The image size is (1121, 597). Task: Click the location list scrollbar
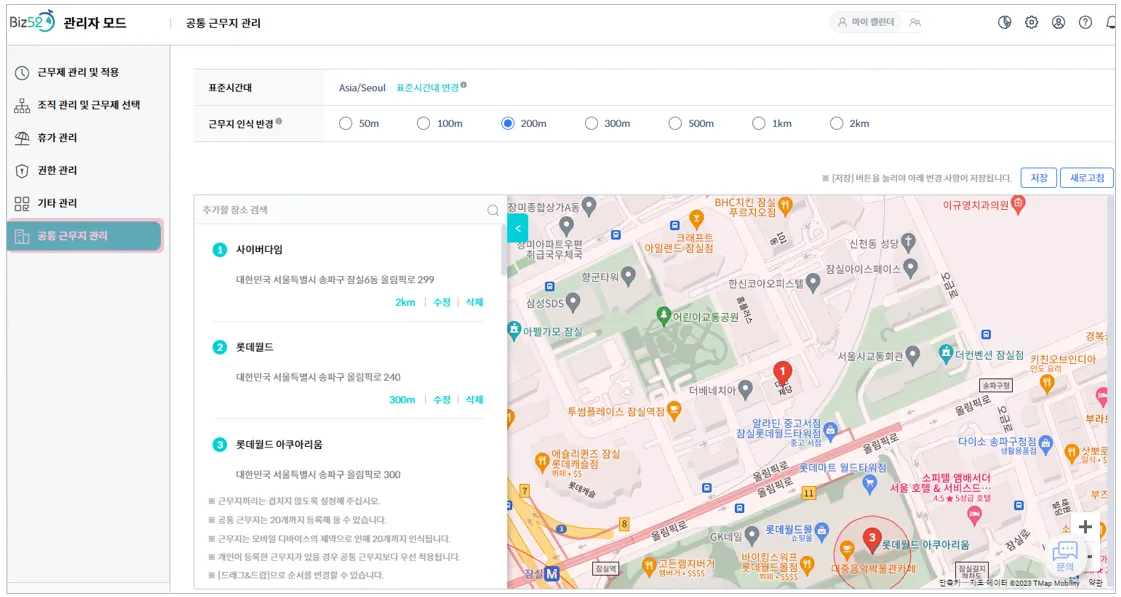504,252
